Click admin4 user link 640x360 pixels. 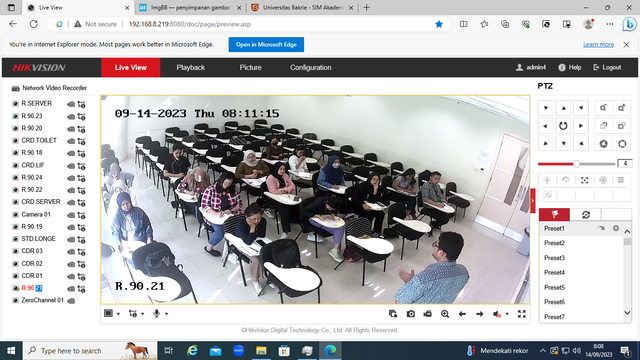[531, 67]
